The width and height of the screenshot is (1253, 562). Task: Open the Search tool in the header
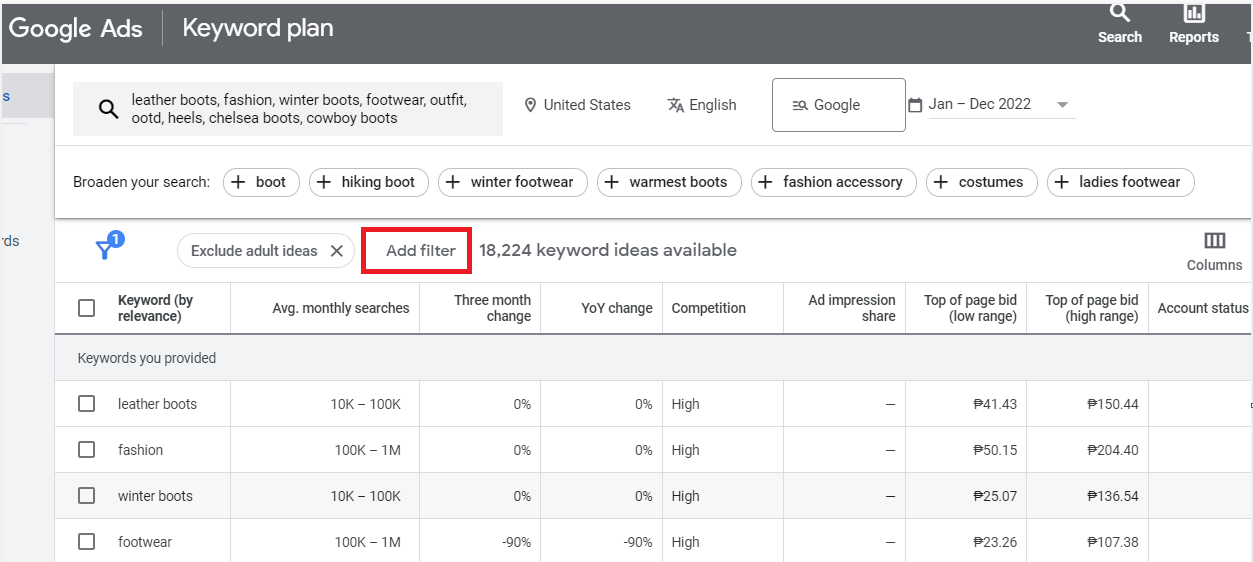coord(1119,23)
